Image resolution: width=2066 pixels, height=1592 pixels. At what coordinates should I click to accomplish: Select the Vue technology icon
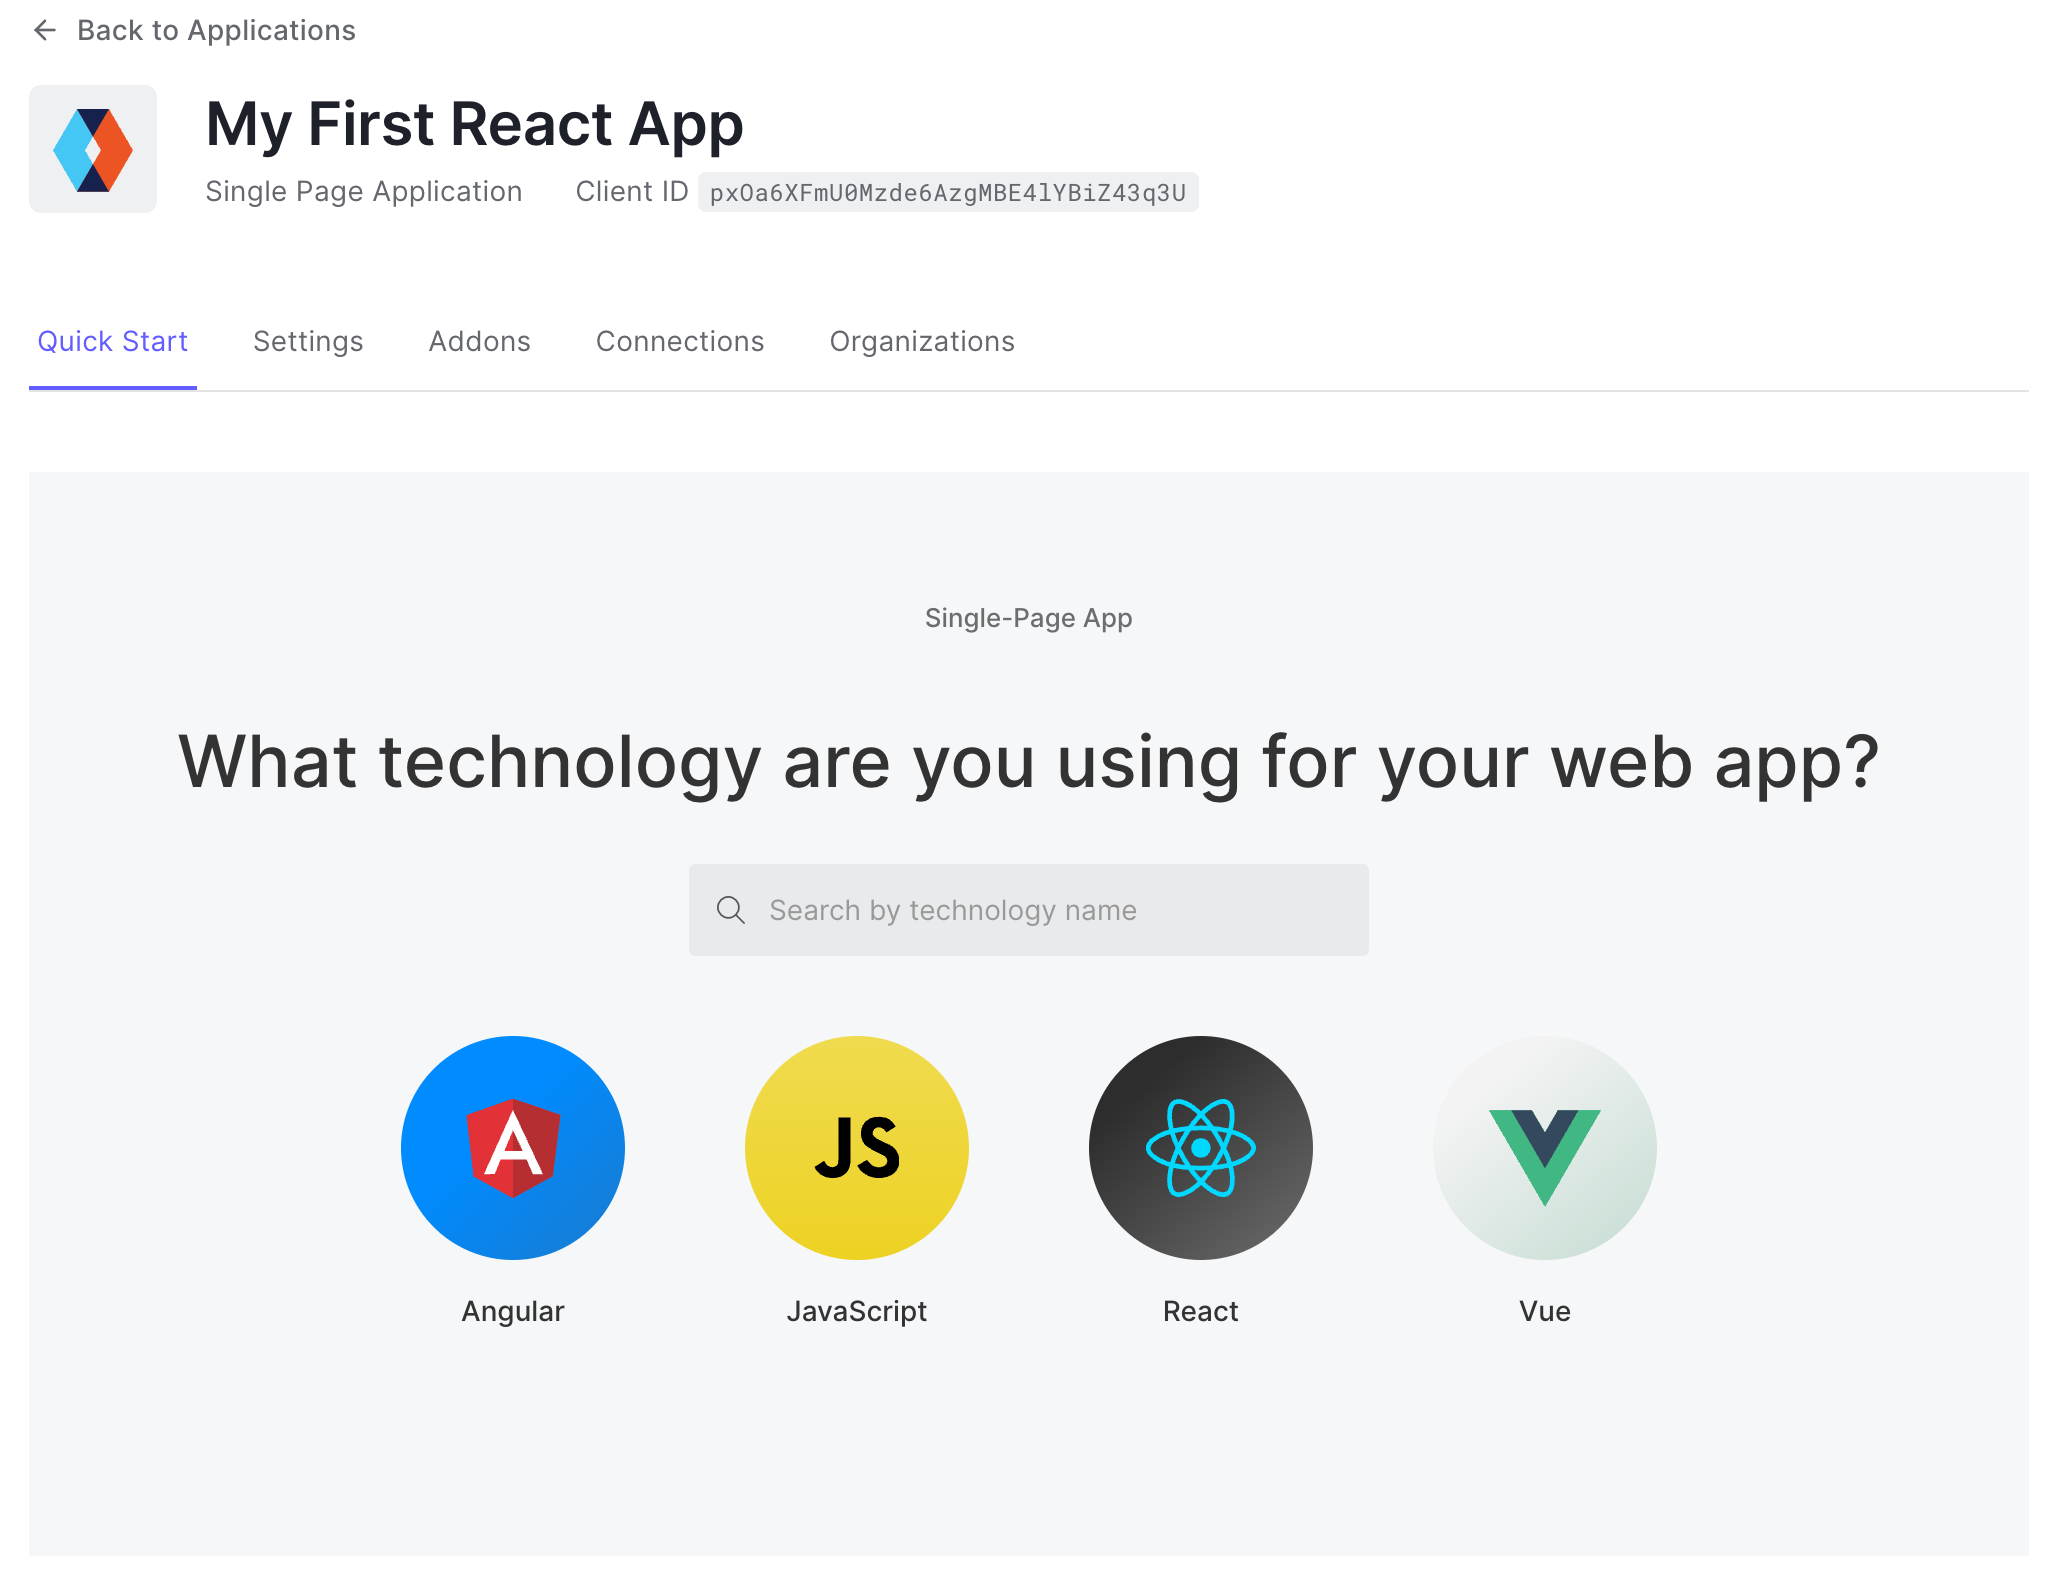[x=1543, y=1149]
